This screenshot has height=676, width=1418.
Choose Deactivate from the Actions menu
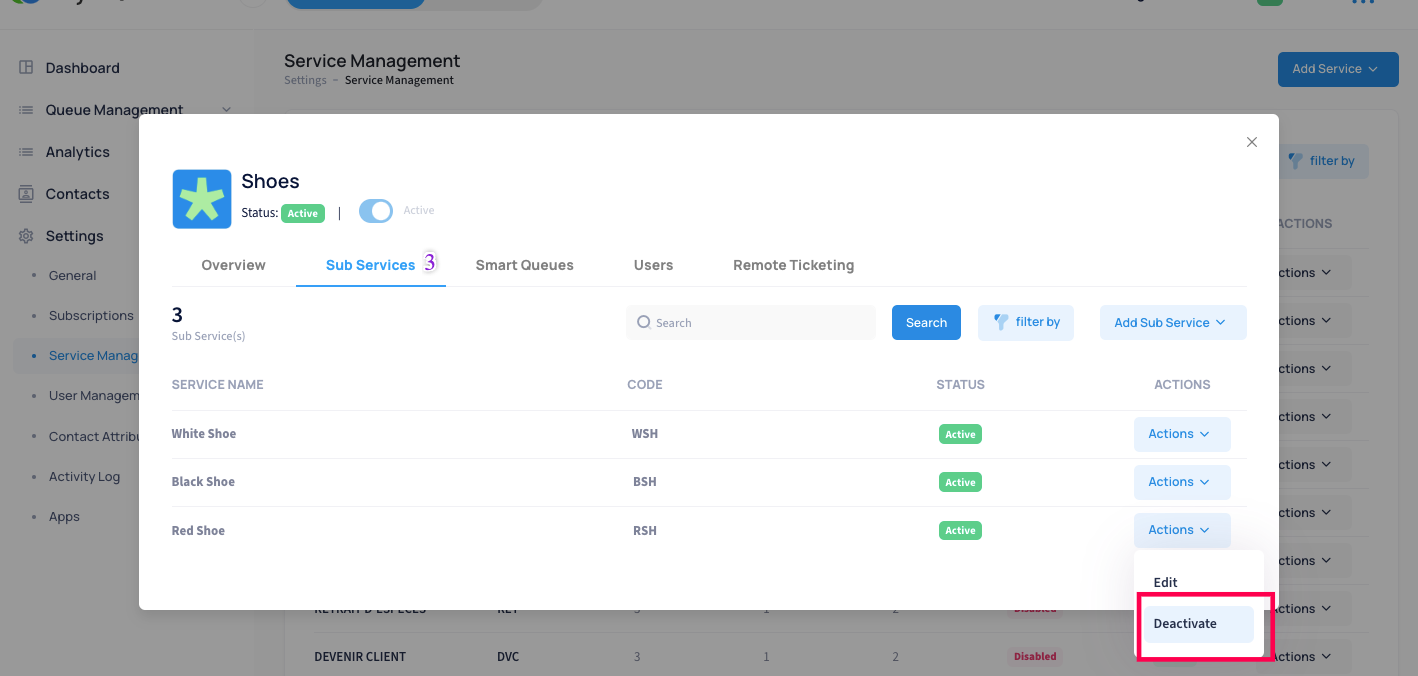point(1198,624)
